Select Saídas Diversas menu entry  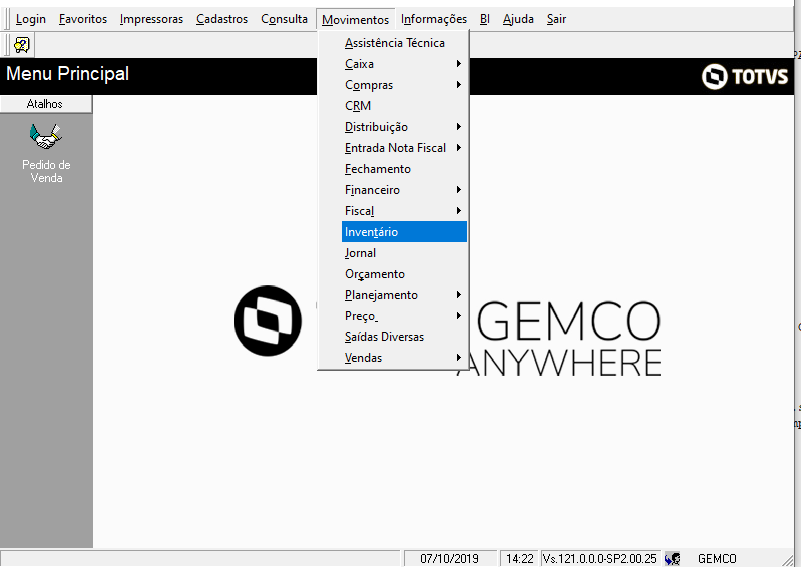[404, 337]
